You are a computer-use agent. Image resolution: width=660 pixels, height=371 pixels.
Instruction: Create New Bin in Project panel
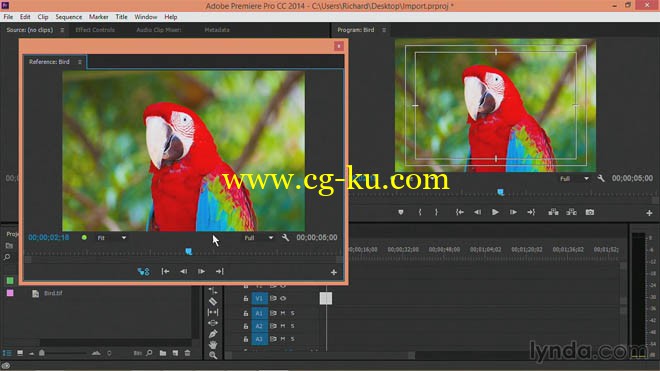[162, 353]
